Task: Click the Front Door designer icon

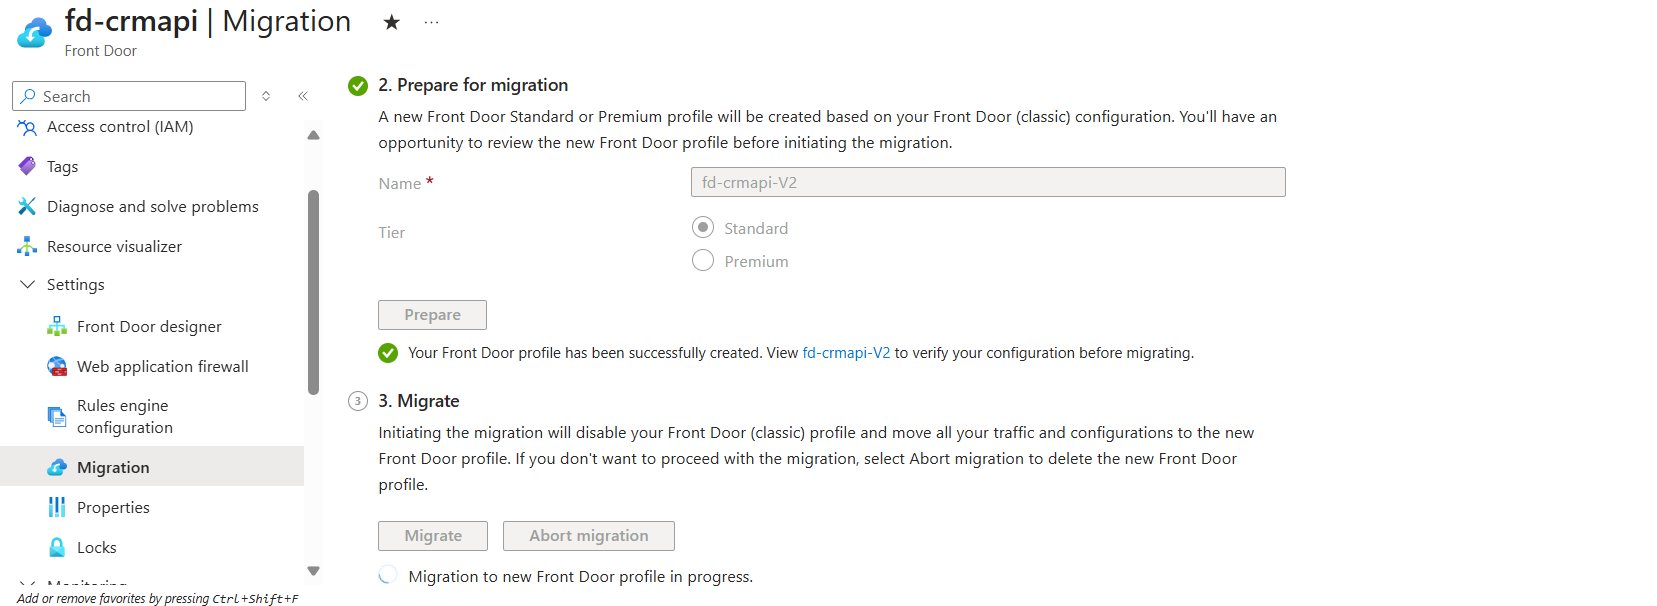Action: point(57,326)
